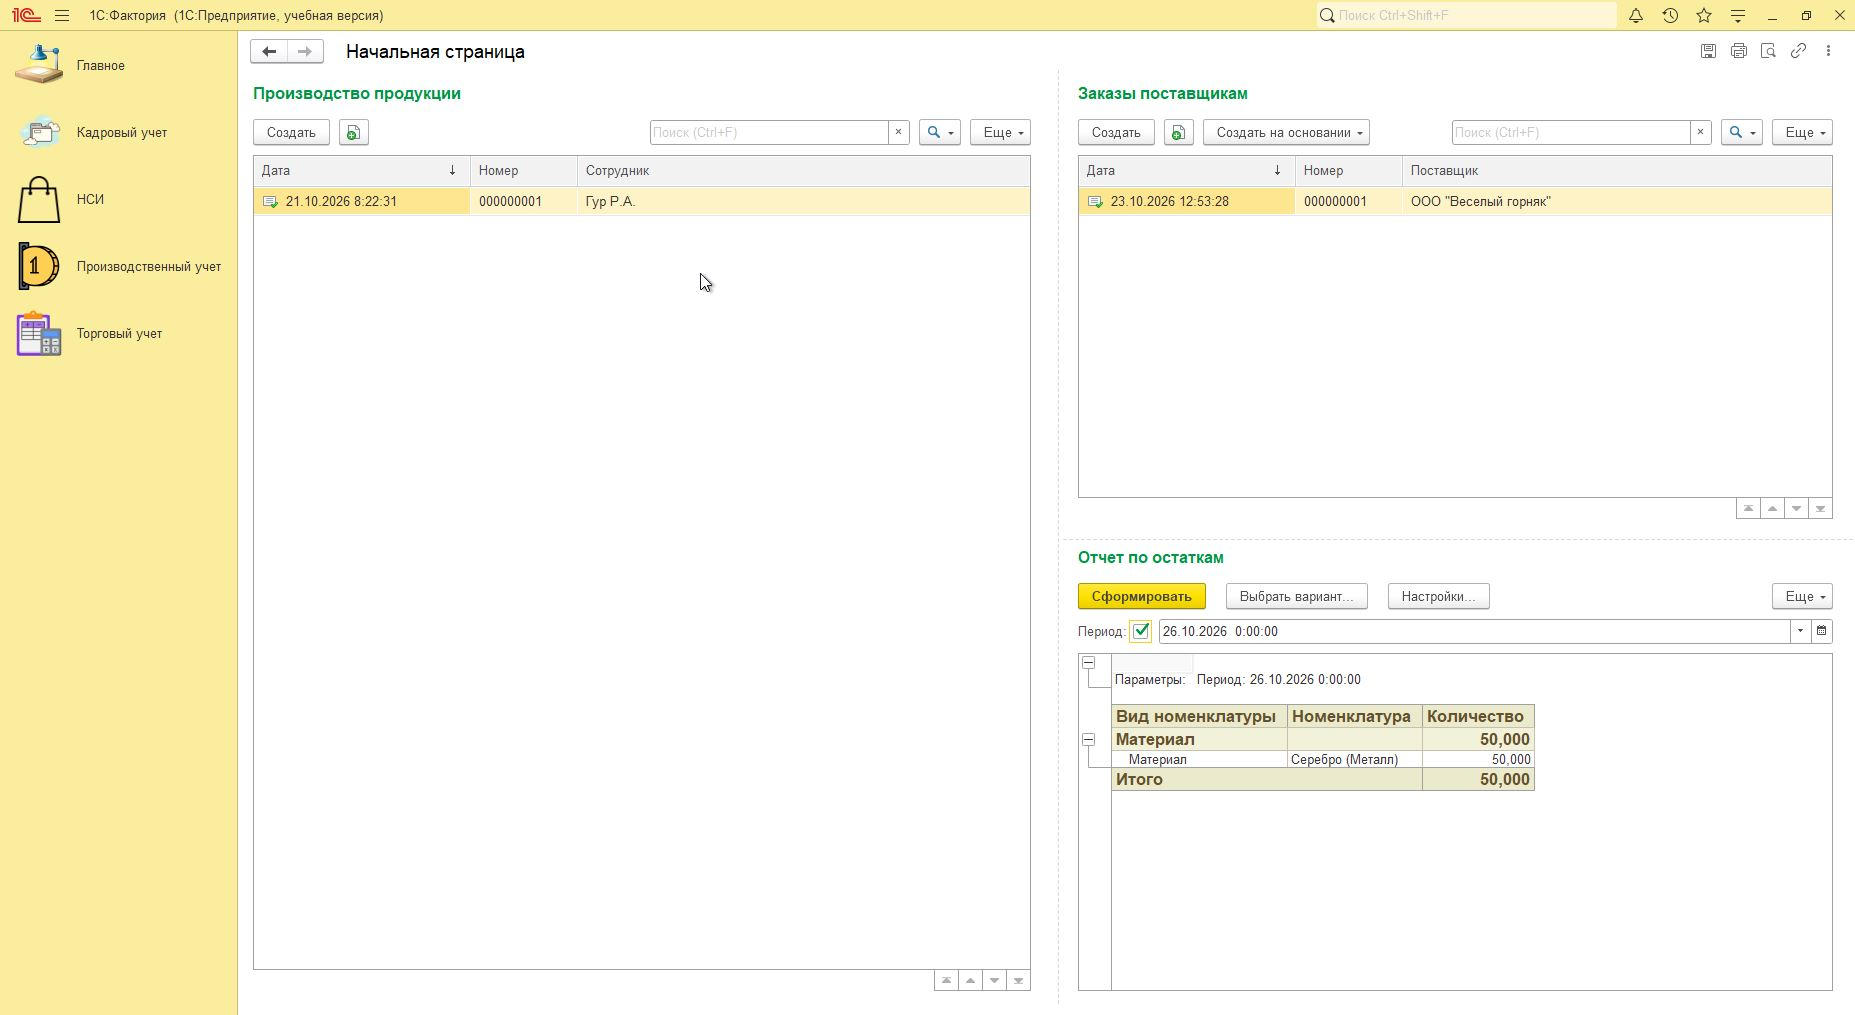
Task: Click Сформировать report button
Action: tap(1142, 596)
